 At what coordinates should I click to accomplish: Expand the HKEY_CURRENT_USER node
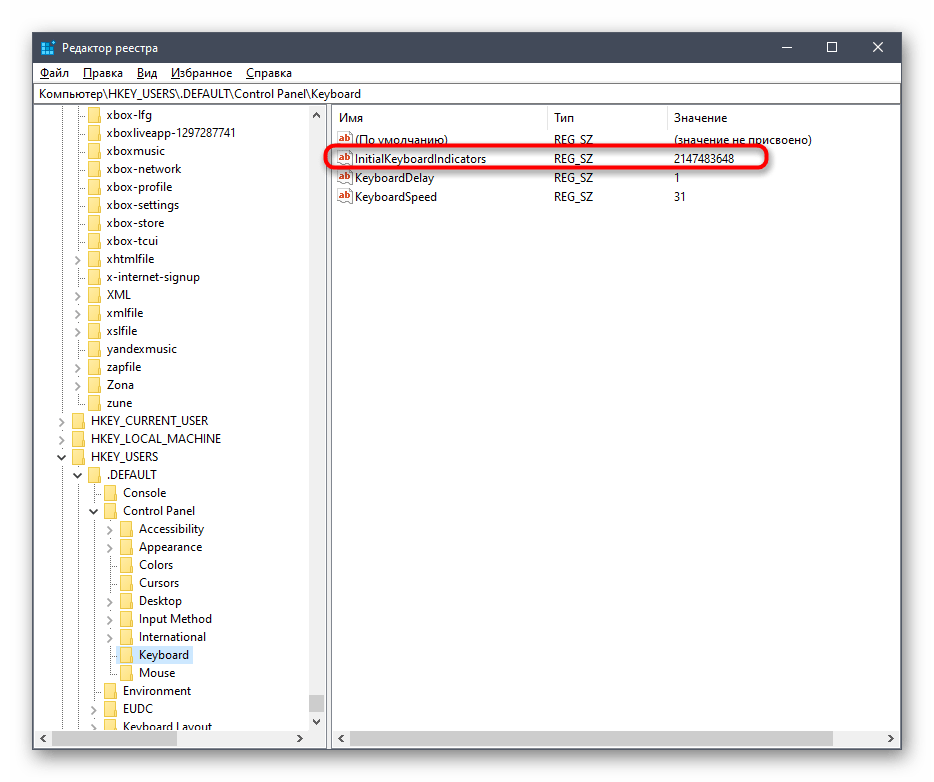(x=62, y=421)
